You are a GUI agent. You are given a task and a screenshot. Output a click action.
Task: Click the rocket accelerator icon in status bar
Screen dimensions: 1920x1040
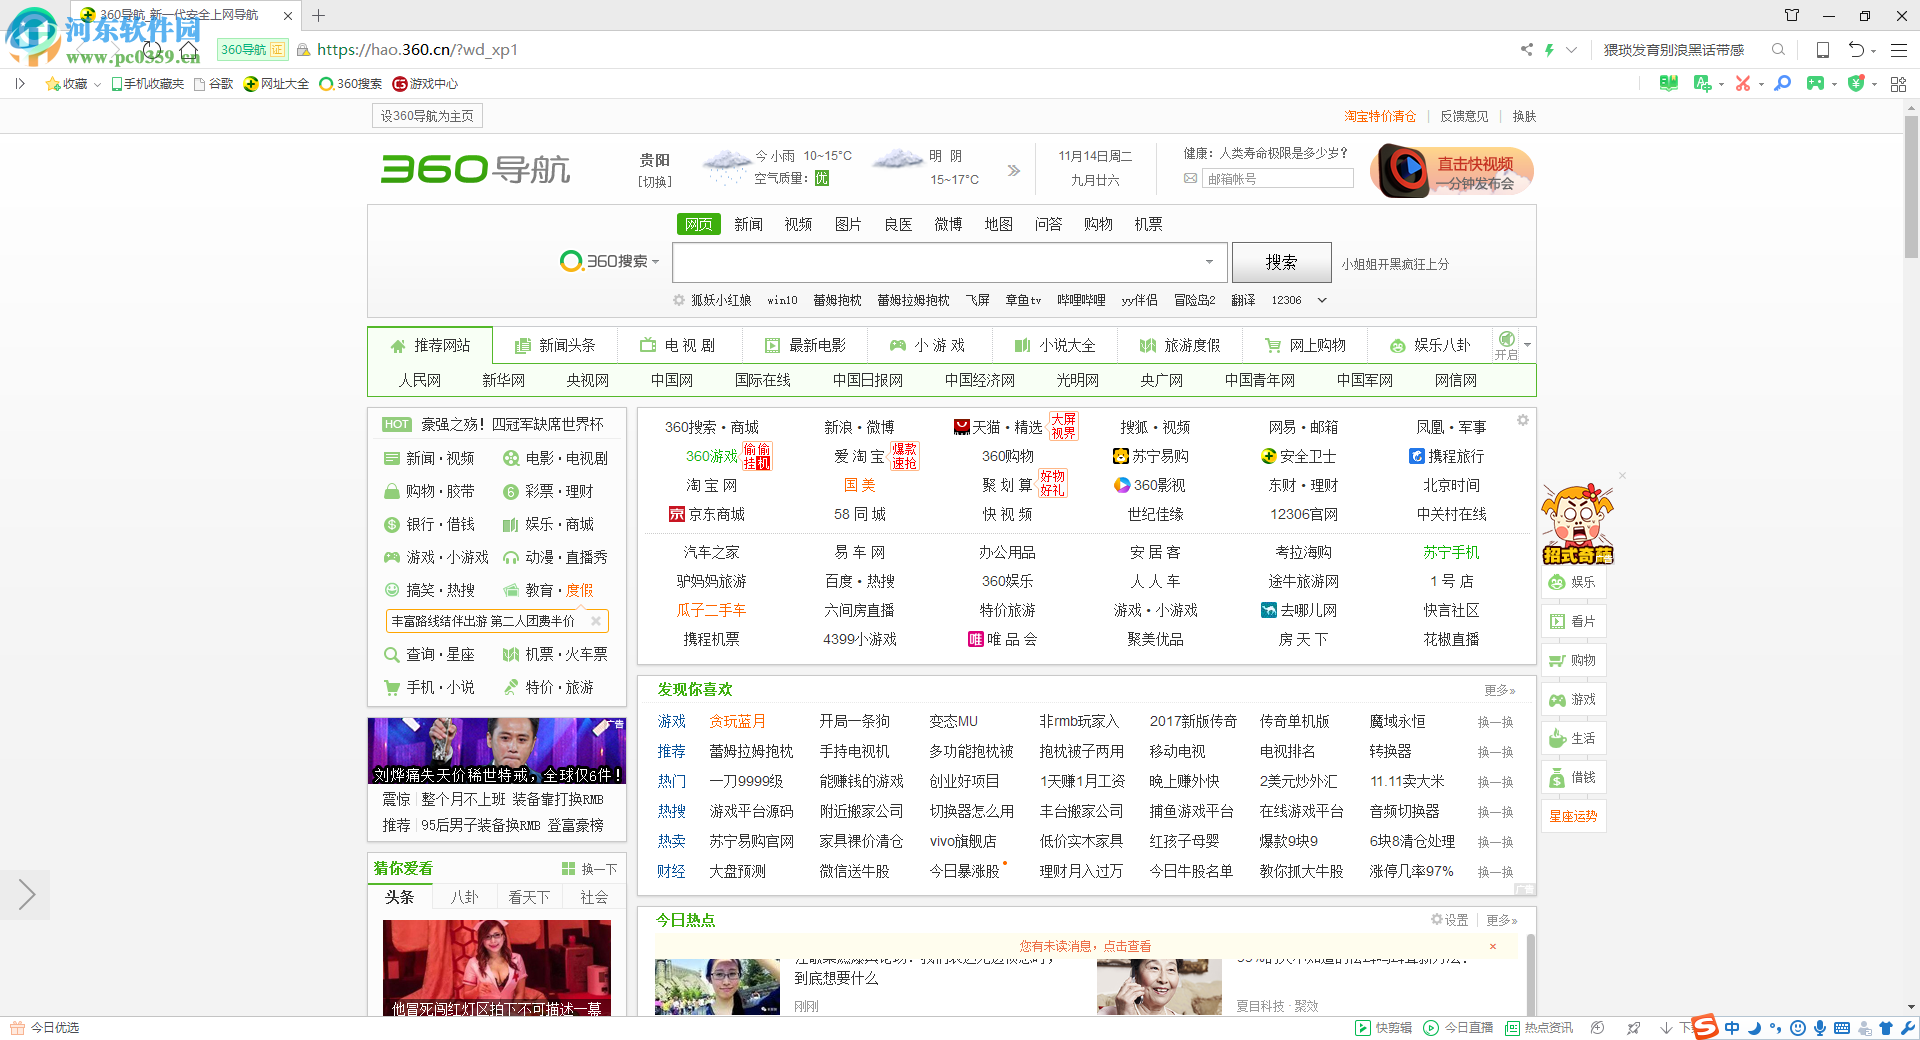pyautogui.click(x=1633, y=1028)
